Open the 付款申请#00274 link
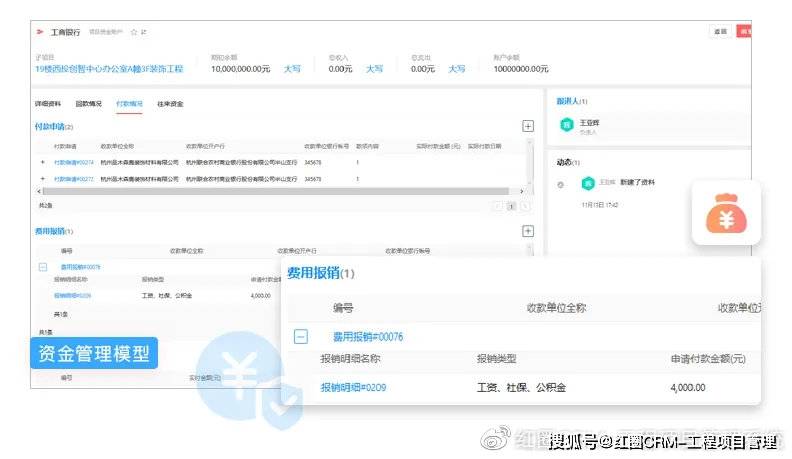The height and width of the screenshot is (459, 792). click(74, 163)
